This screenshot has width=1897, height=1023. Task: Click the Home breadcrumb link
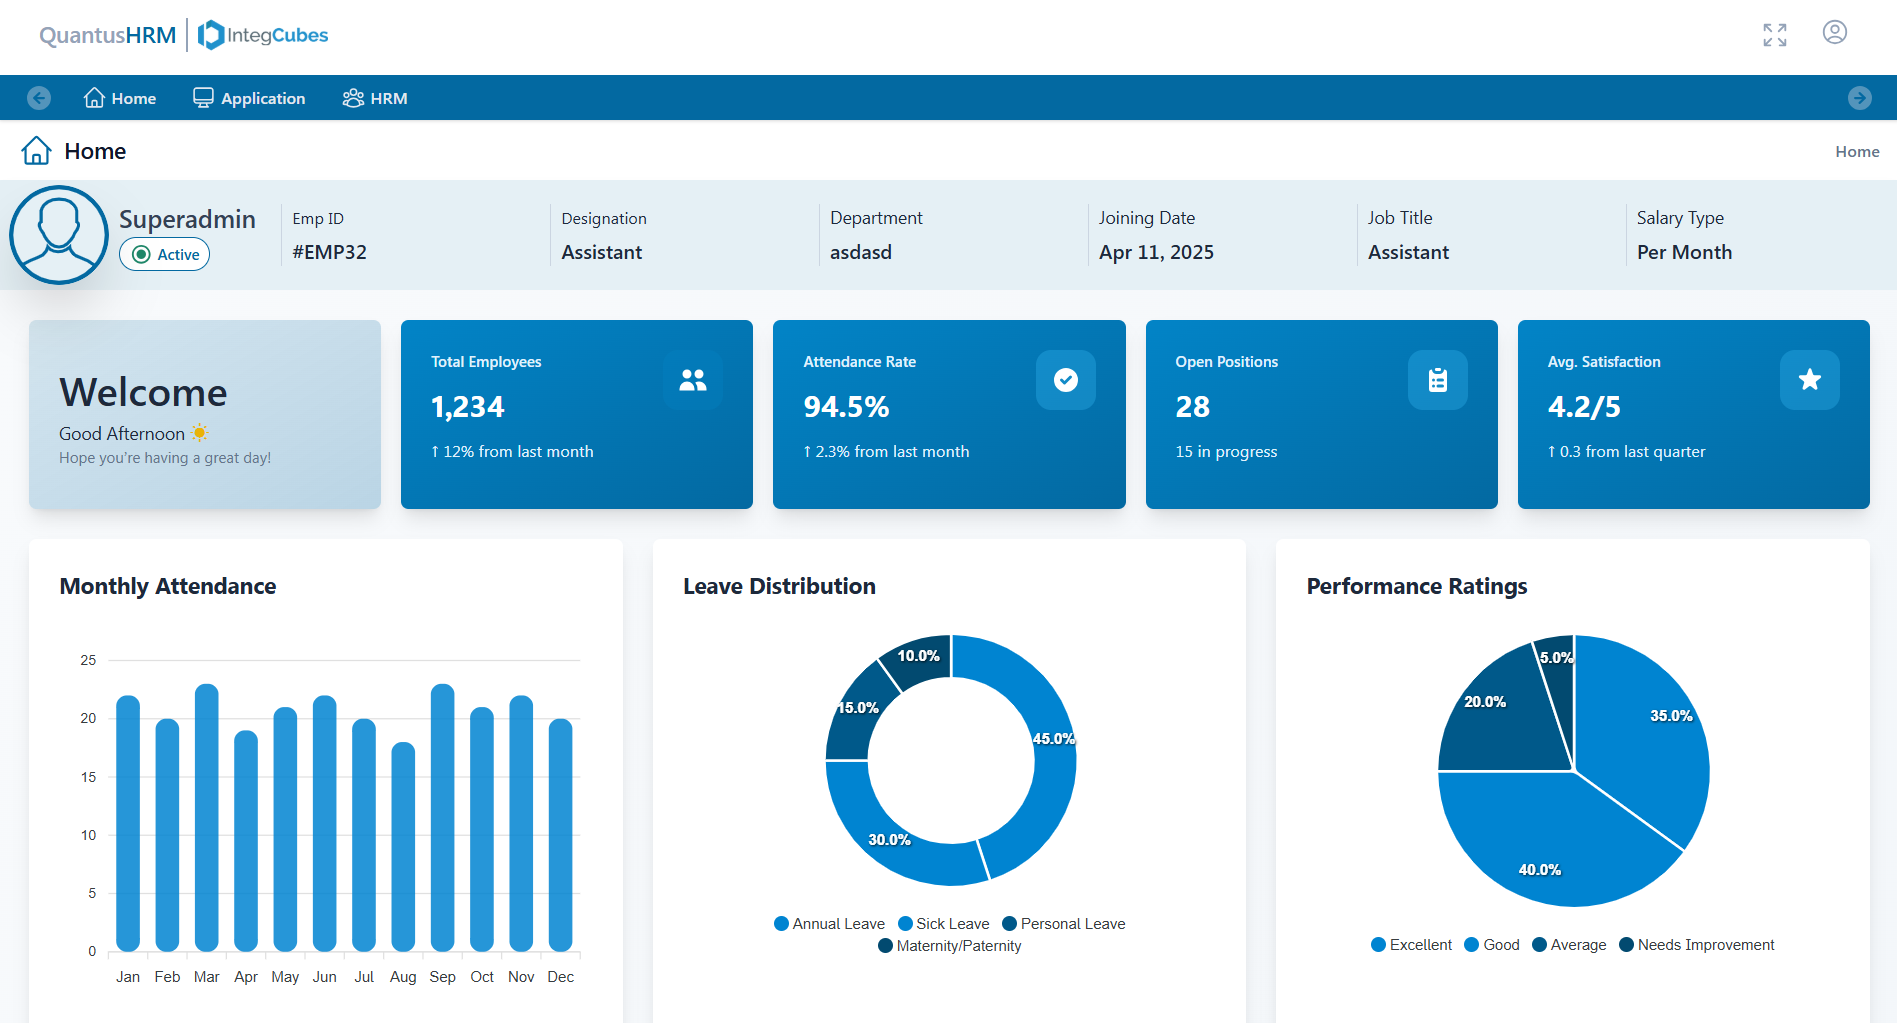[1856, 152]
